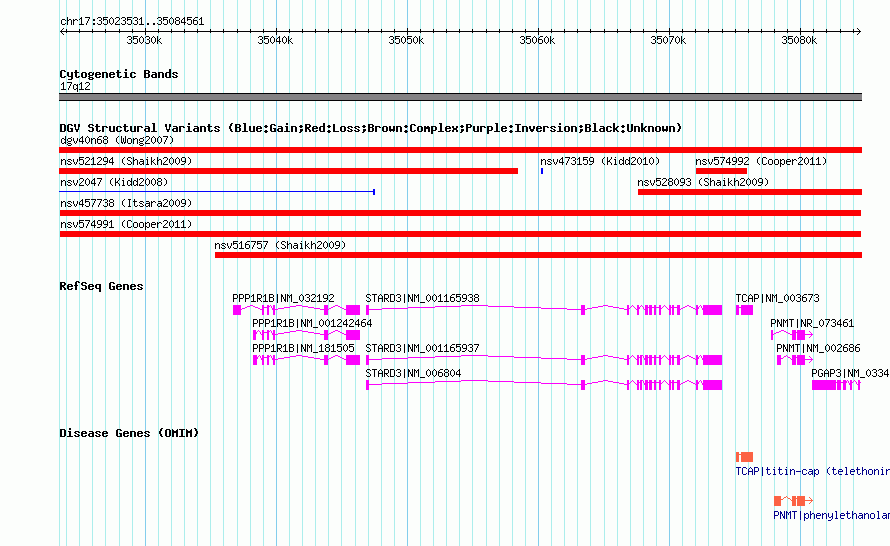Click the Disease Genes (OMIM) track title
The height and width of the screenshot is (546, 890).
point(129,432)
